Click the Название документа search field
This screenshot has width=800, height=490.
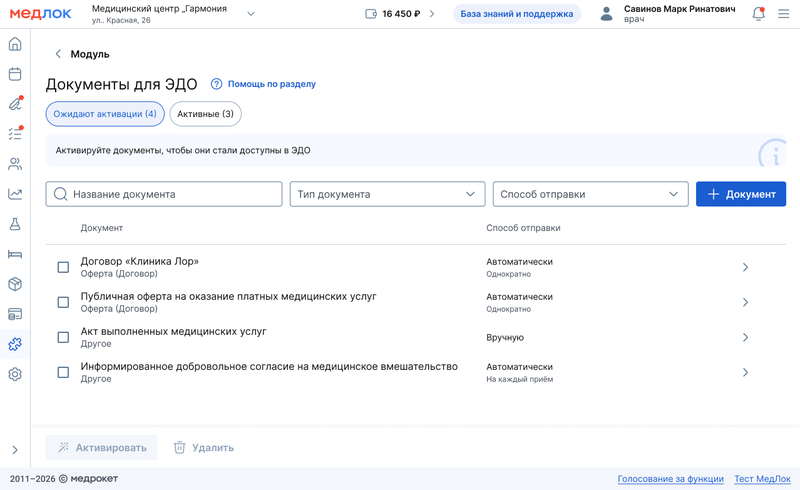pyautogui.click(x=164, y=194)
